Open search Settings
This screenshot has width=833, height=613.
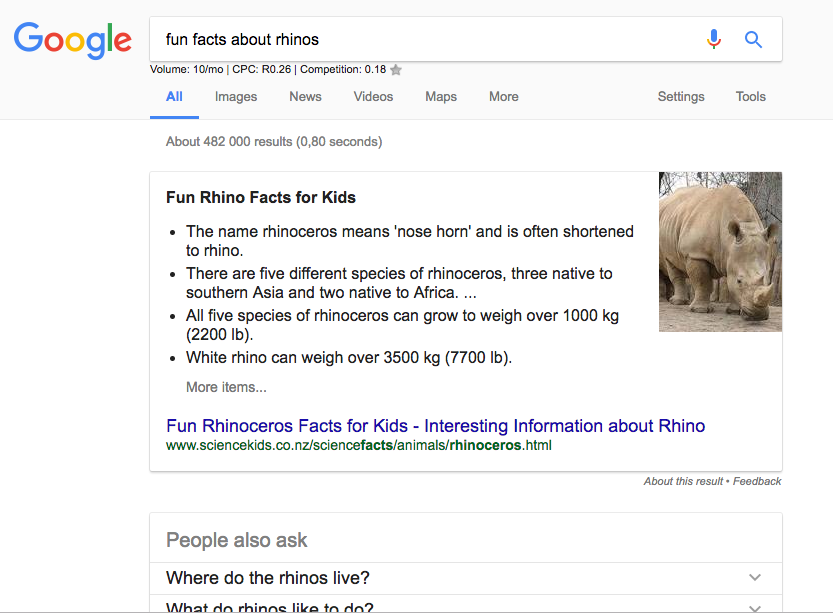tap(681, 97)
